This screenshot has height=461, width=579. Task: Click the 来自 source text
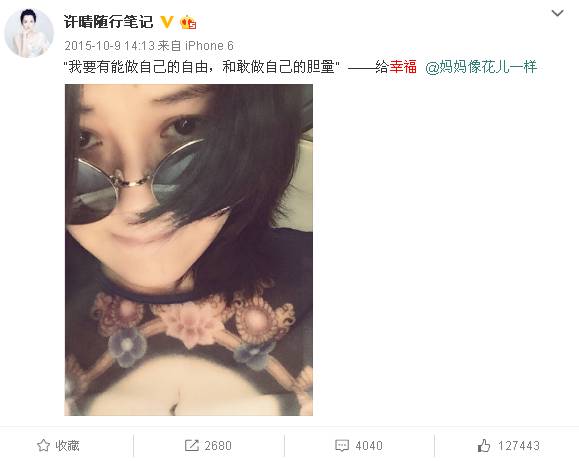(x=169, y=46)
